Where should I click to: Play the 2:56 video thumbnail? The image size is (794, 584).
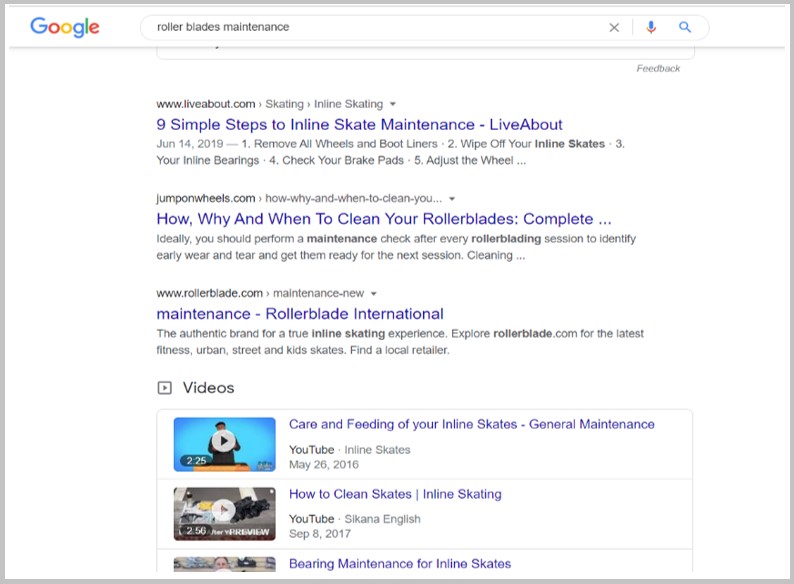pos(224,514)
